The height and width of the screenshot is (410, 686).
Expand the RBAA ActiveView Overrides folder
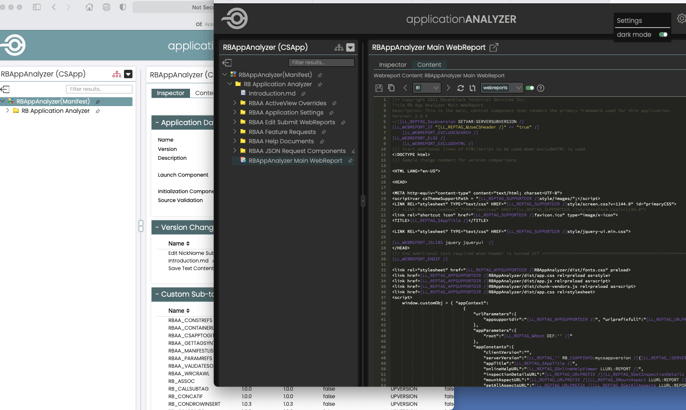235,103
